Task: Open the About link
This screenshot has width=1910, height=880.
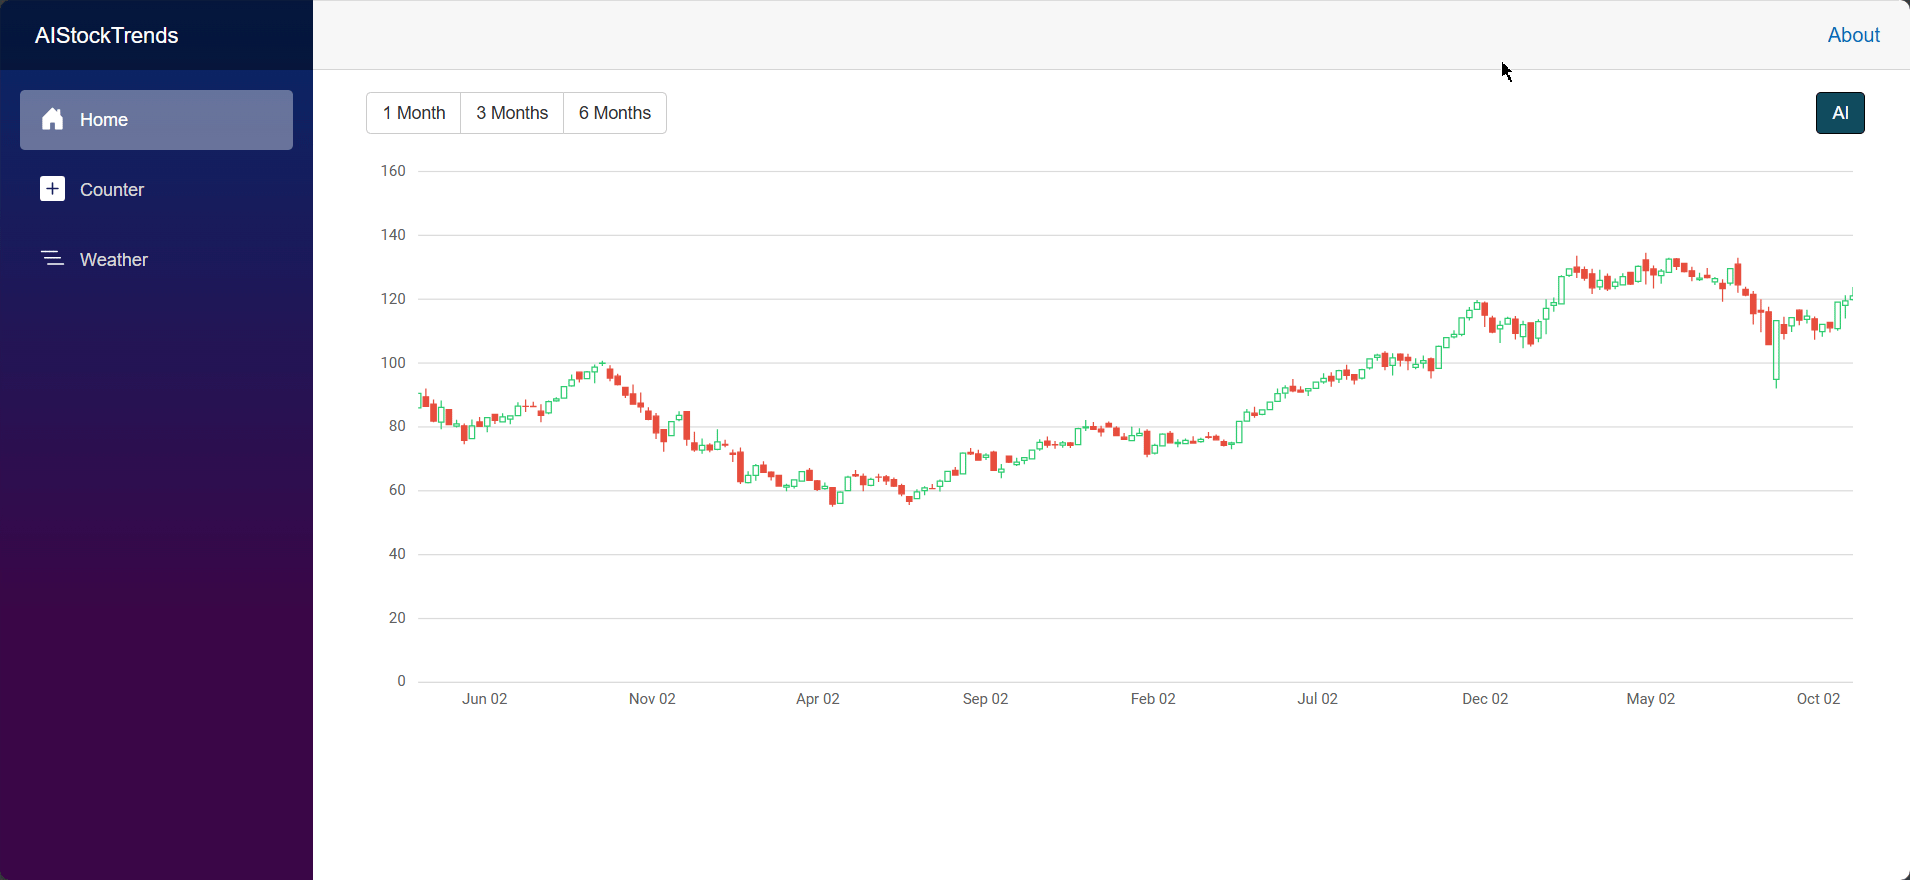Action: click(x=1853, y=35)
